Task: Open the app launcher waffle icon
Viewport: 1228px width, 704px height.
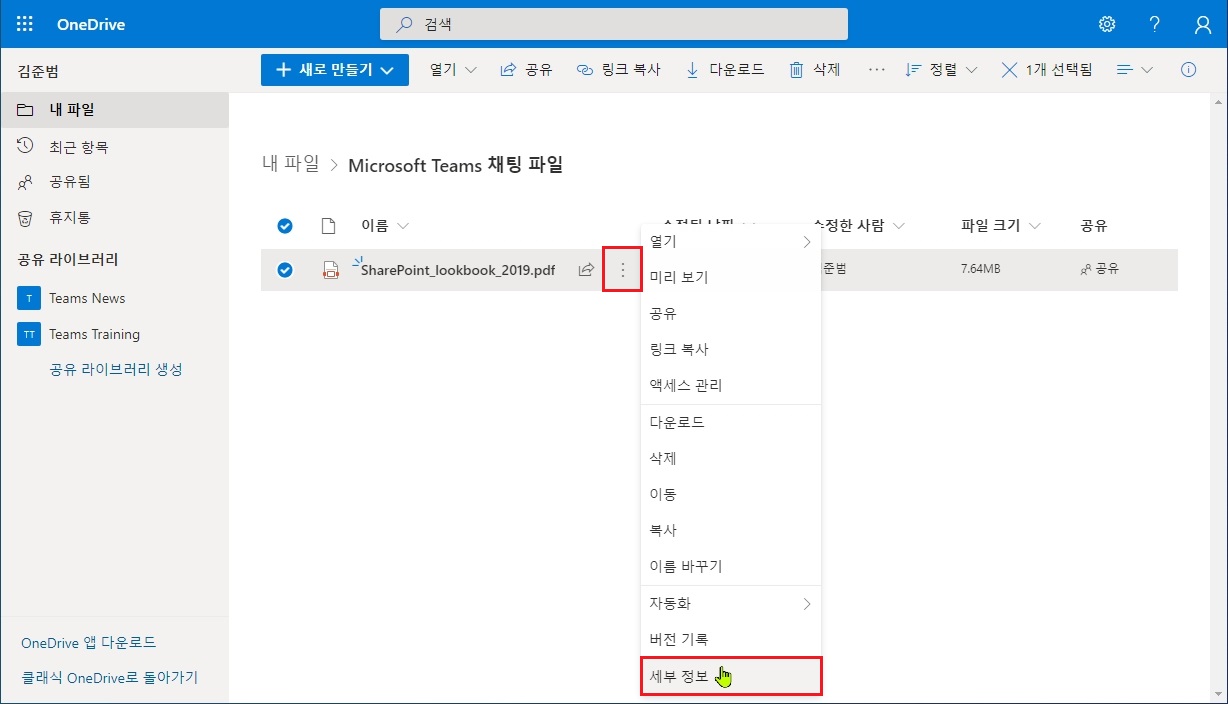Action: tap(25, 24)
